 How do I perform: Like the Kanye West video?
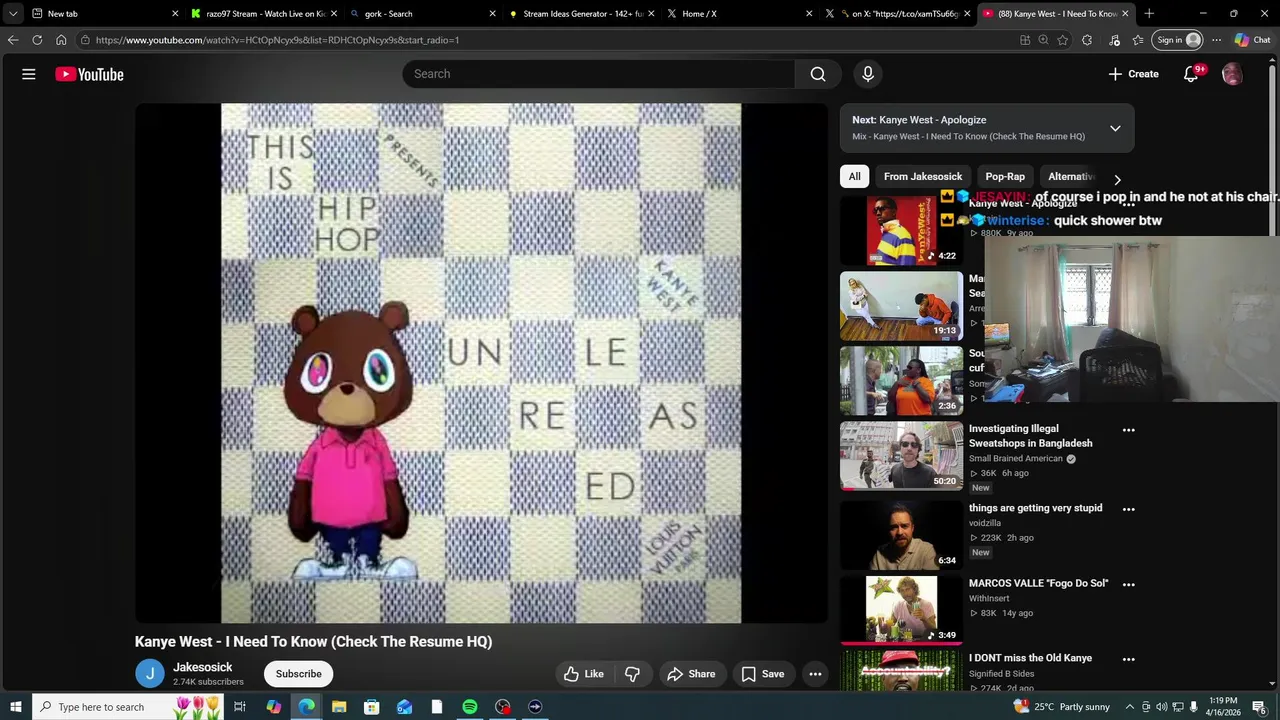(584, 674)
